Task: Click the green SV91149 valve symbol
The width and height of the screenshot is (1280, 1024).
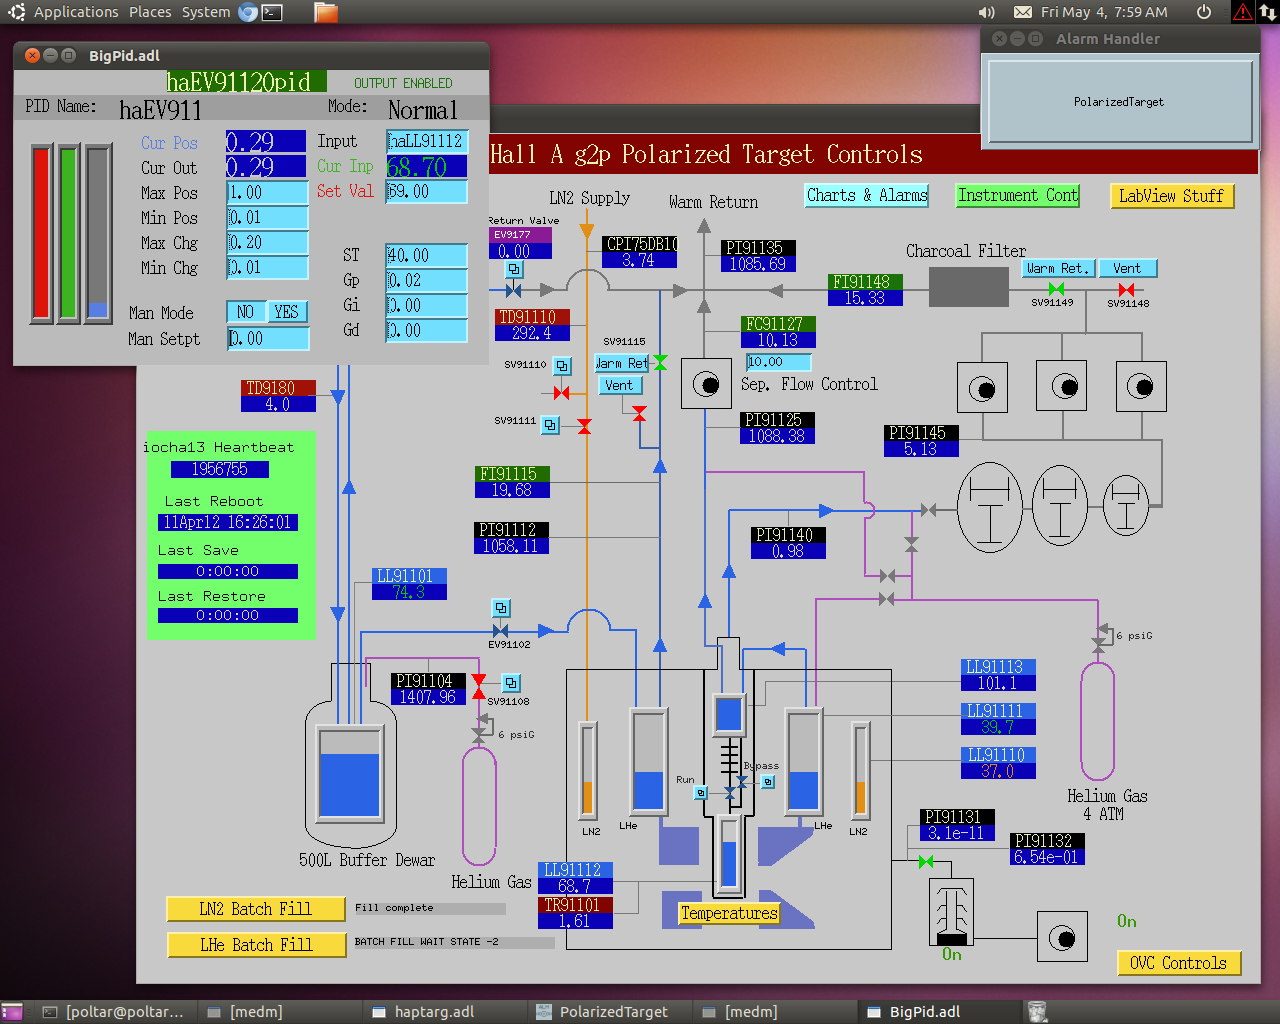Action: point(1056,289)
